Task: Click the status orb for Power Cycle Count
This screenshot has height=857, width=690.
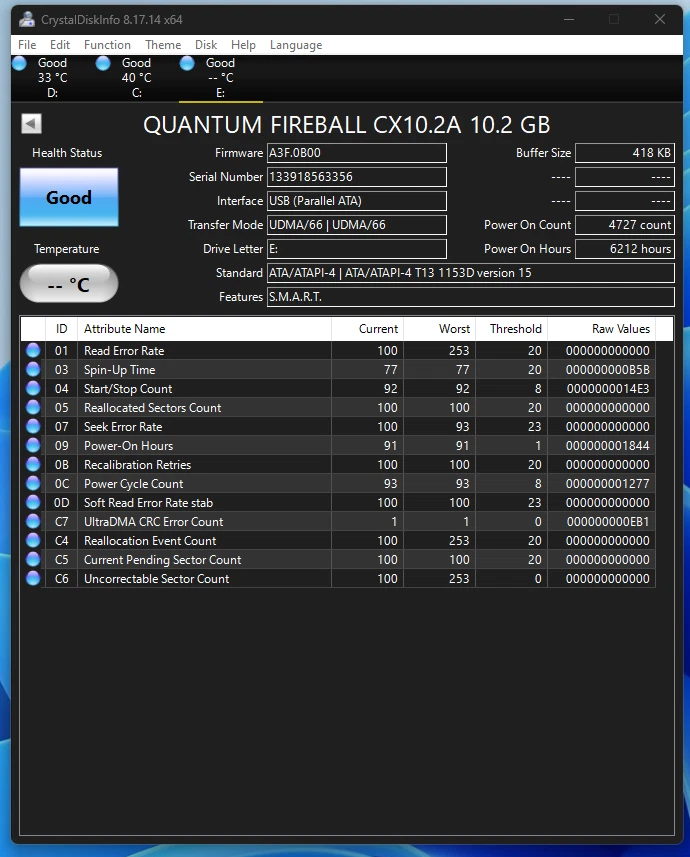Action: point(33,483)
